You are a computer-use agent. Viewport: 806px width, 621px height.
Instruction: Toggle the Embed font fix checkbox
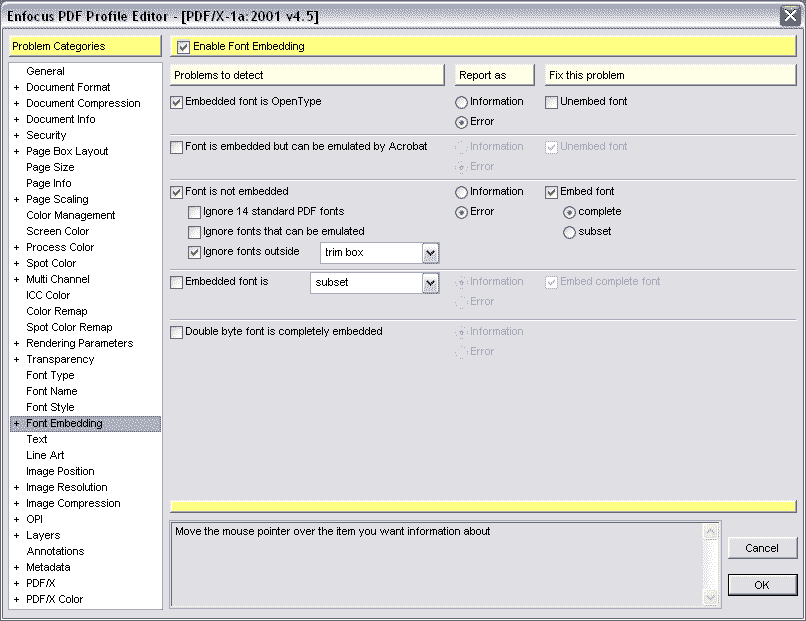(x=552, y=192)
